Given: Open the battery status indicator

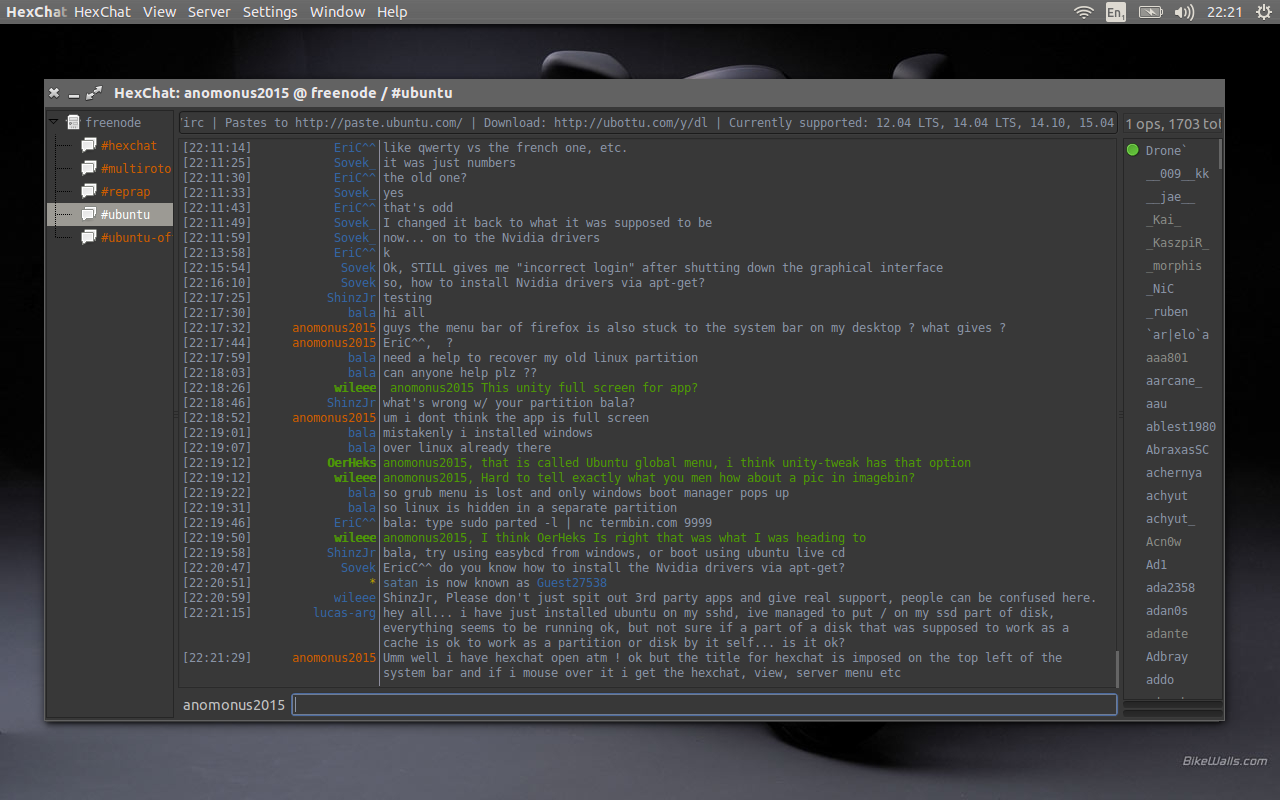Looking at the screenshot, I should pos(1150,12).
